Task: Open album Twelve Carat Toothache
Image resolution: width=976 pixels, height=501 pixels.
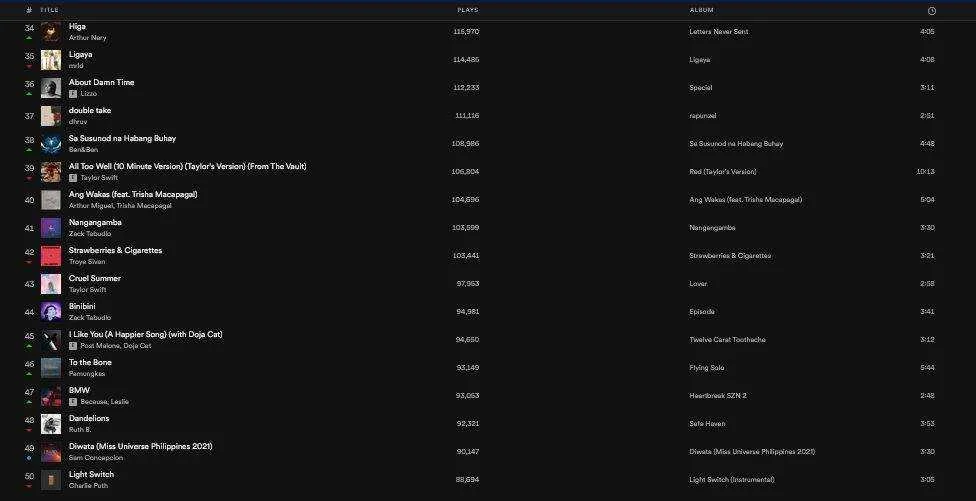Action: click(728, 340)
